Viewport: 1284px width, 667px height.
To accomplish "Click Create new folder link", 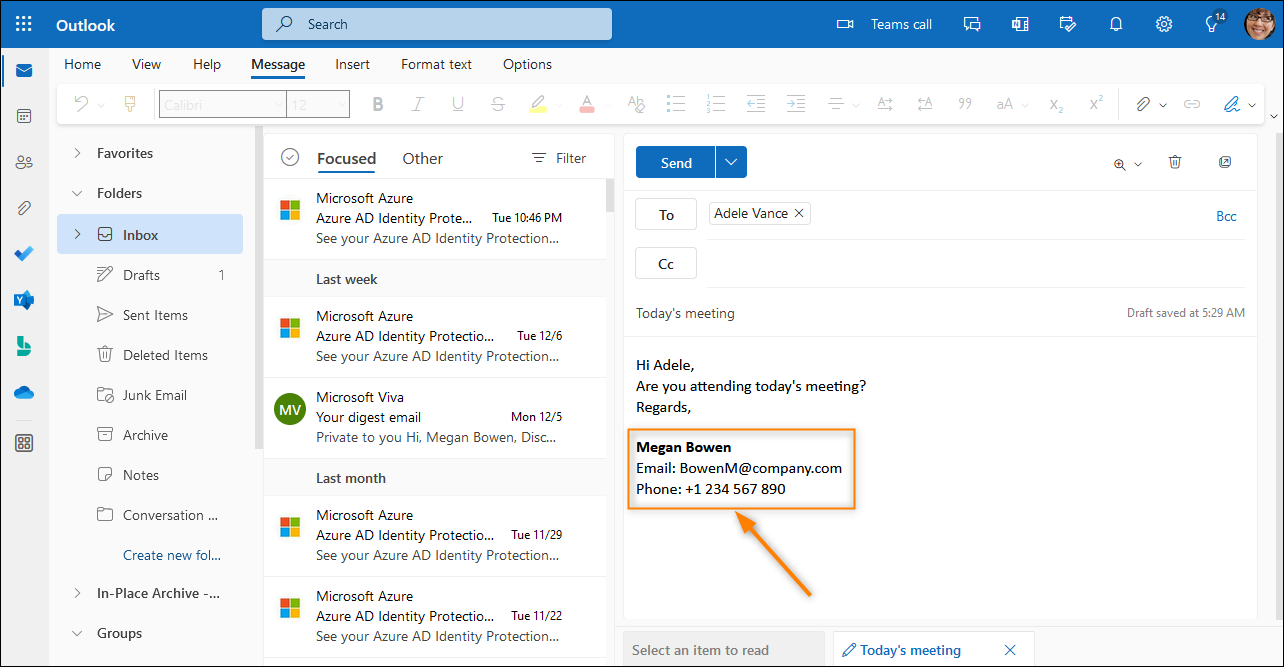I will tap(172, 555).
